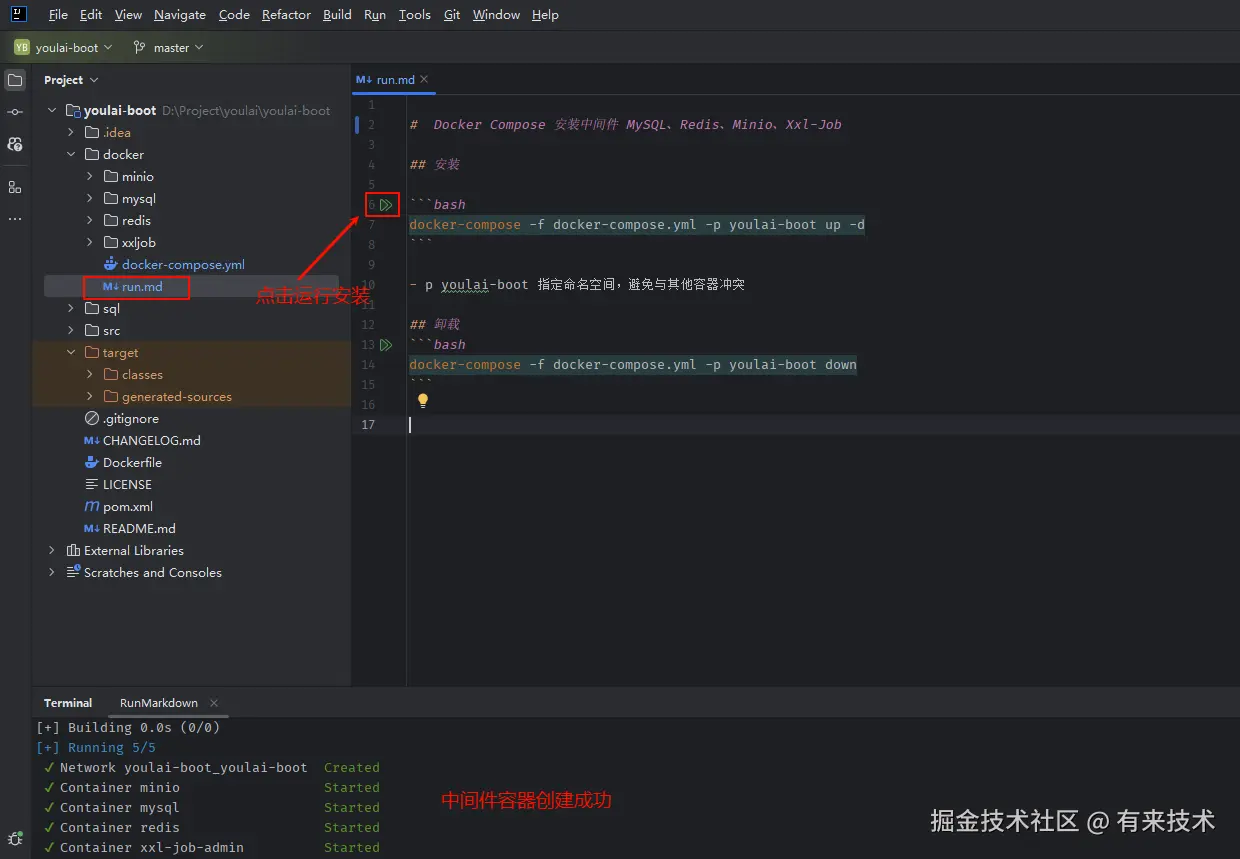
Task: Click '[+] Running 5/5' terminal line
Action: point(96,747)
